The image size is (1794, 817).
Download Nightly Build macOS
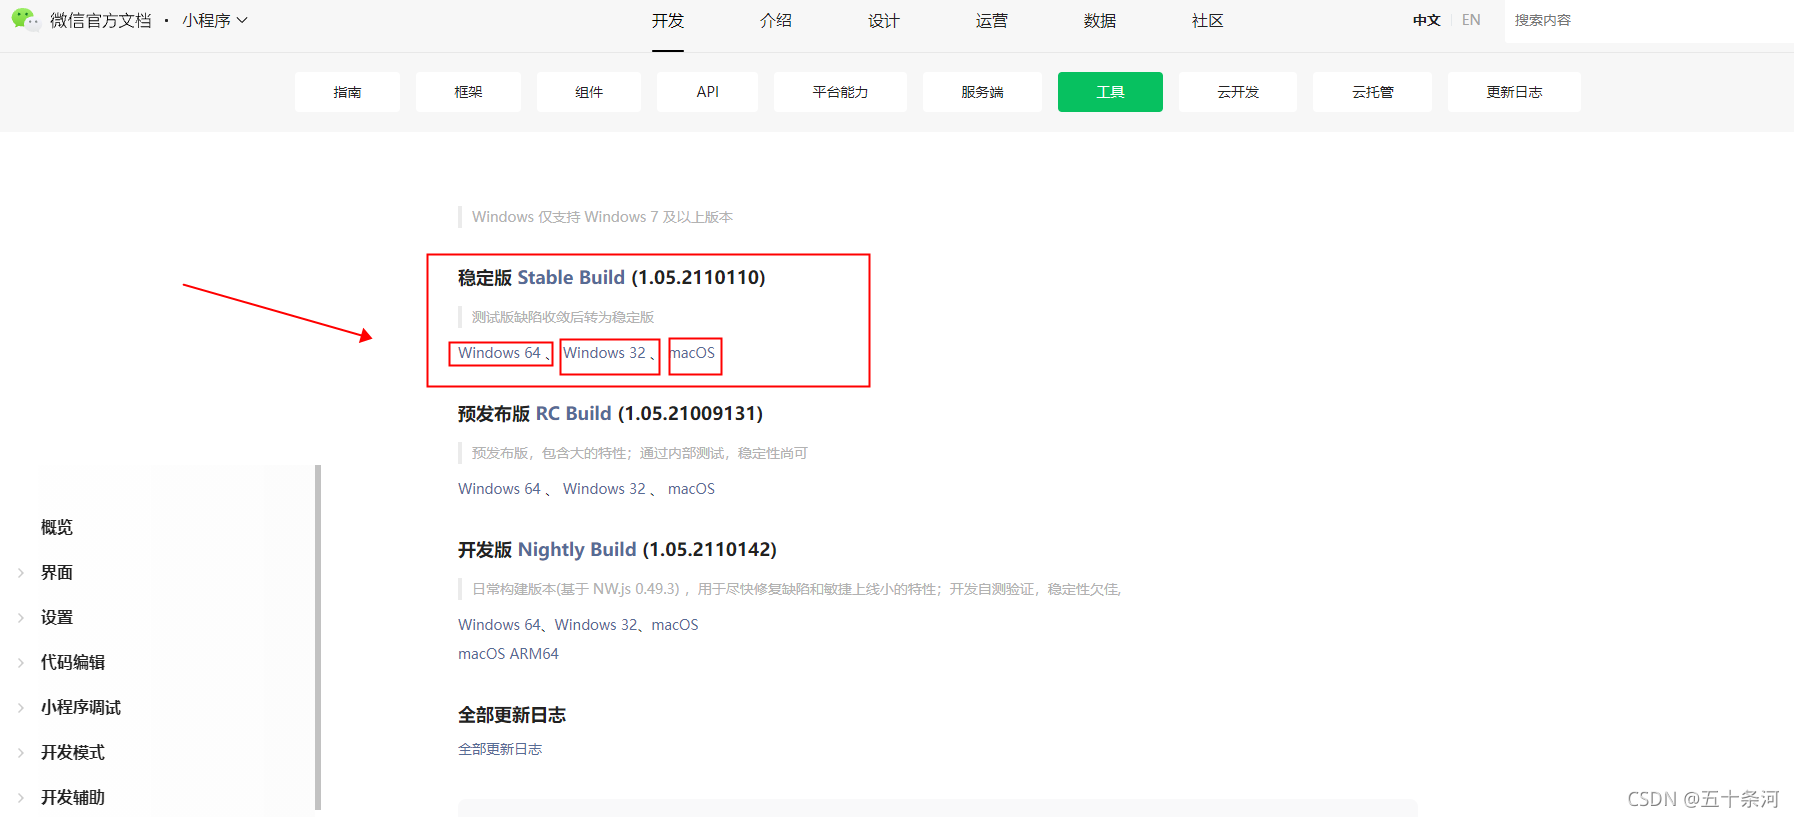pos(675,625)
